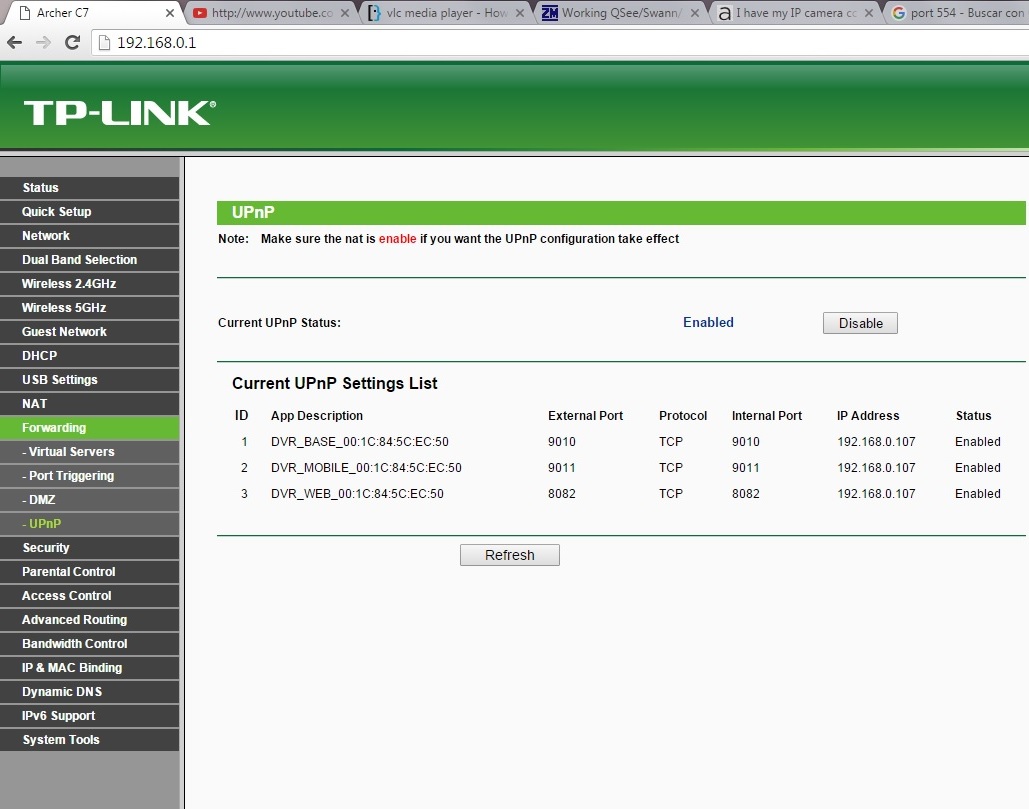
Task: Click the YouTube favicon on its tab
Action: [x=200, y=13]
